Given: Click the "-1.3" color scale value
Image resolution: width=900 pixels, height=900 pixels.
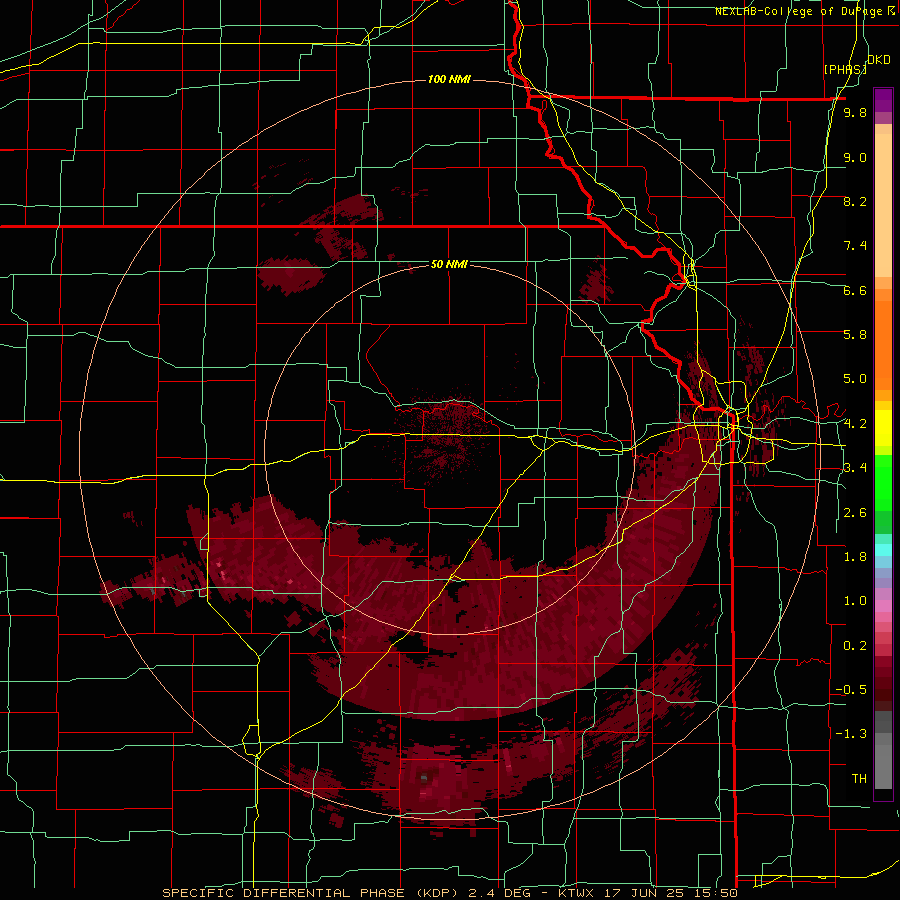Looking at the screenshot, I should pos(851,734).
